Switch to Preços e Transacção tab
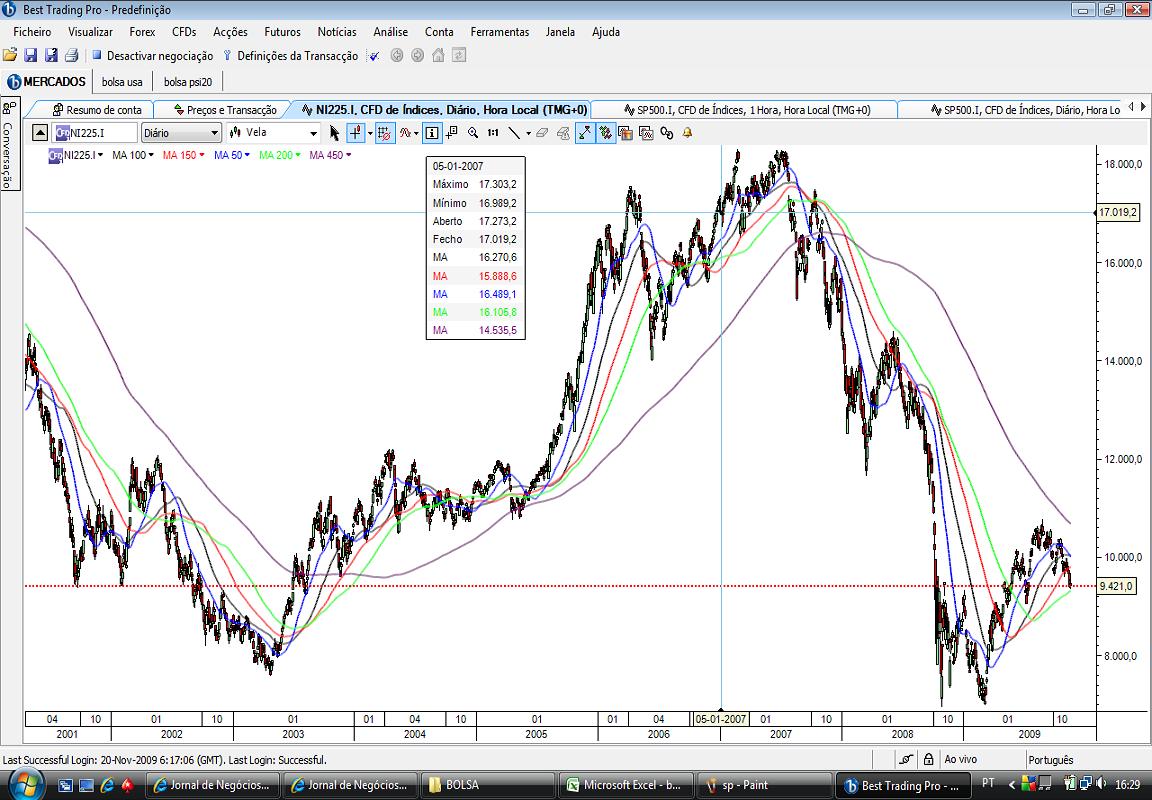This screenshot has width=1152, height=800. (x=225, y=109)
